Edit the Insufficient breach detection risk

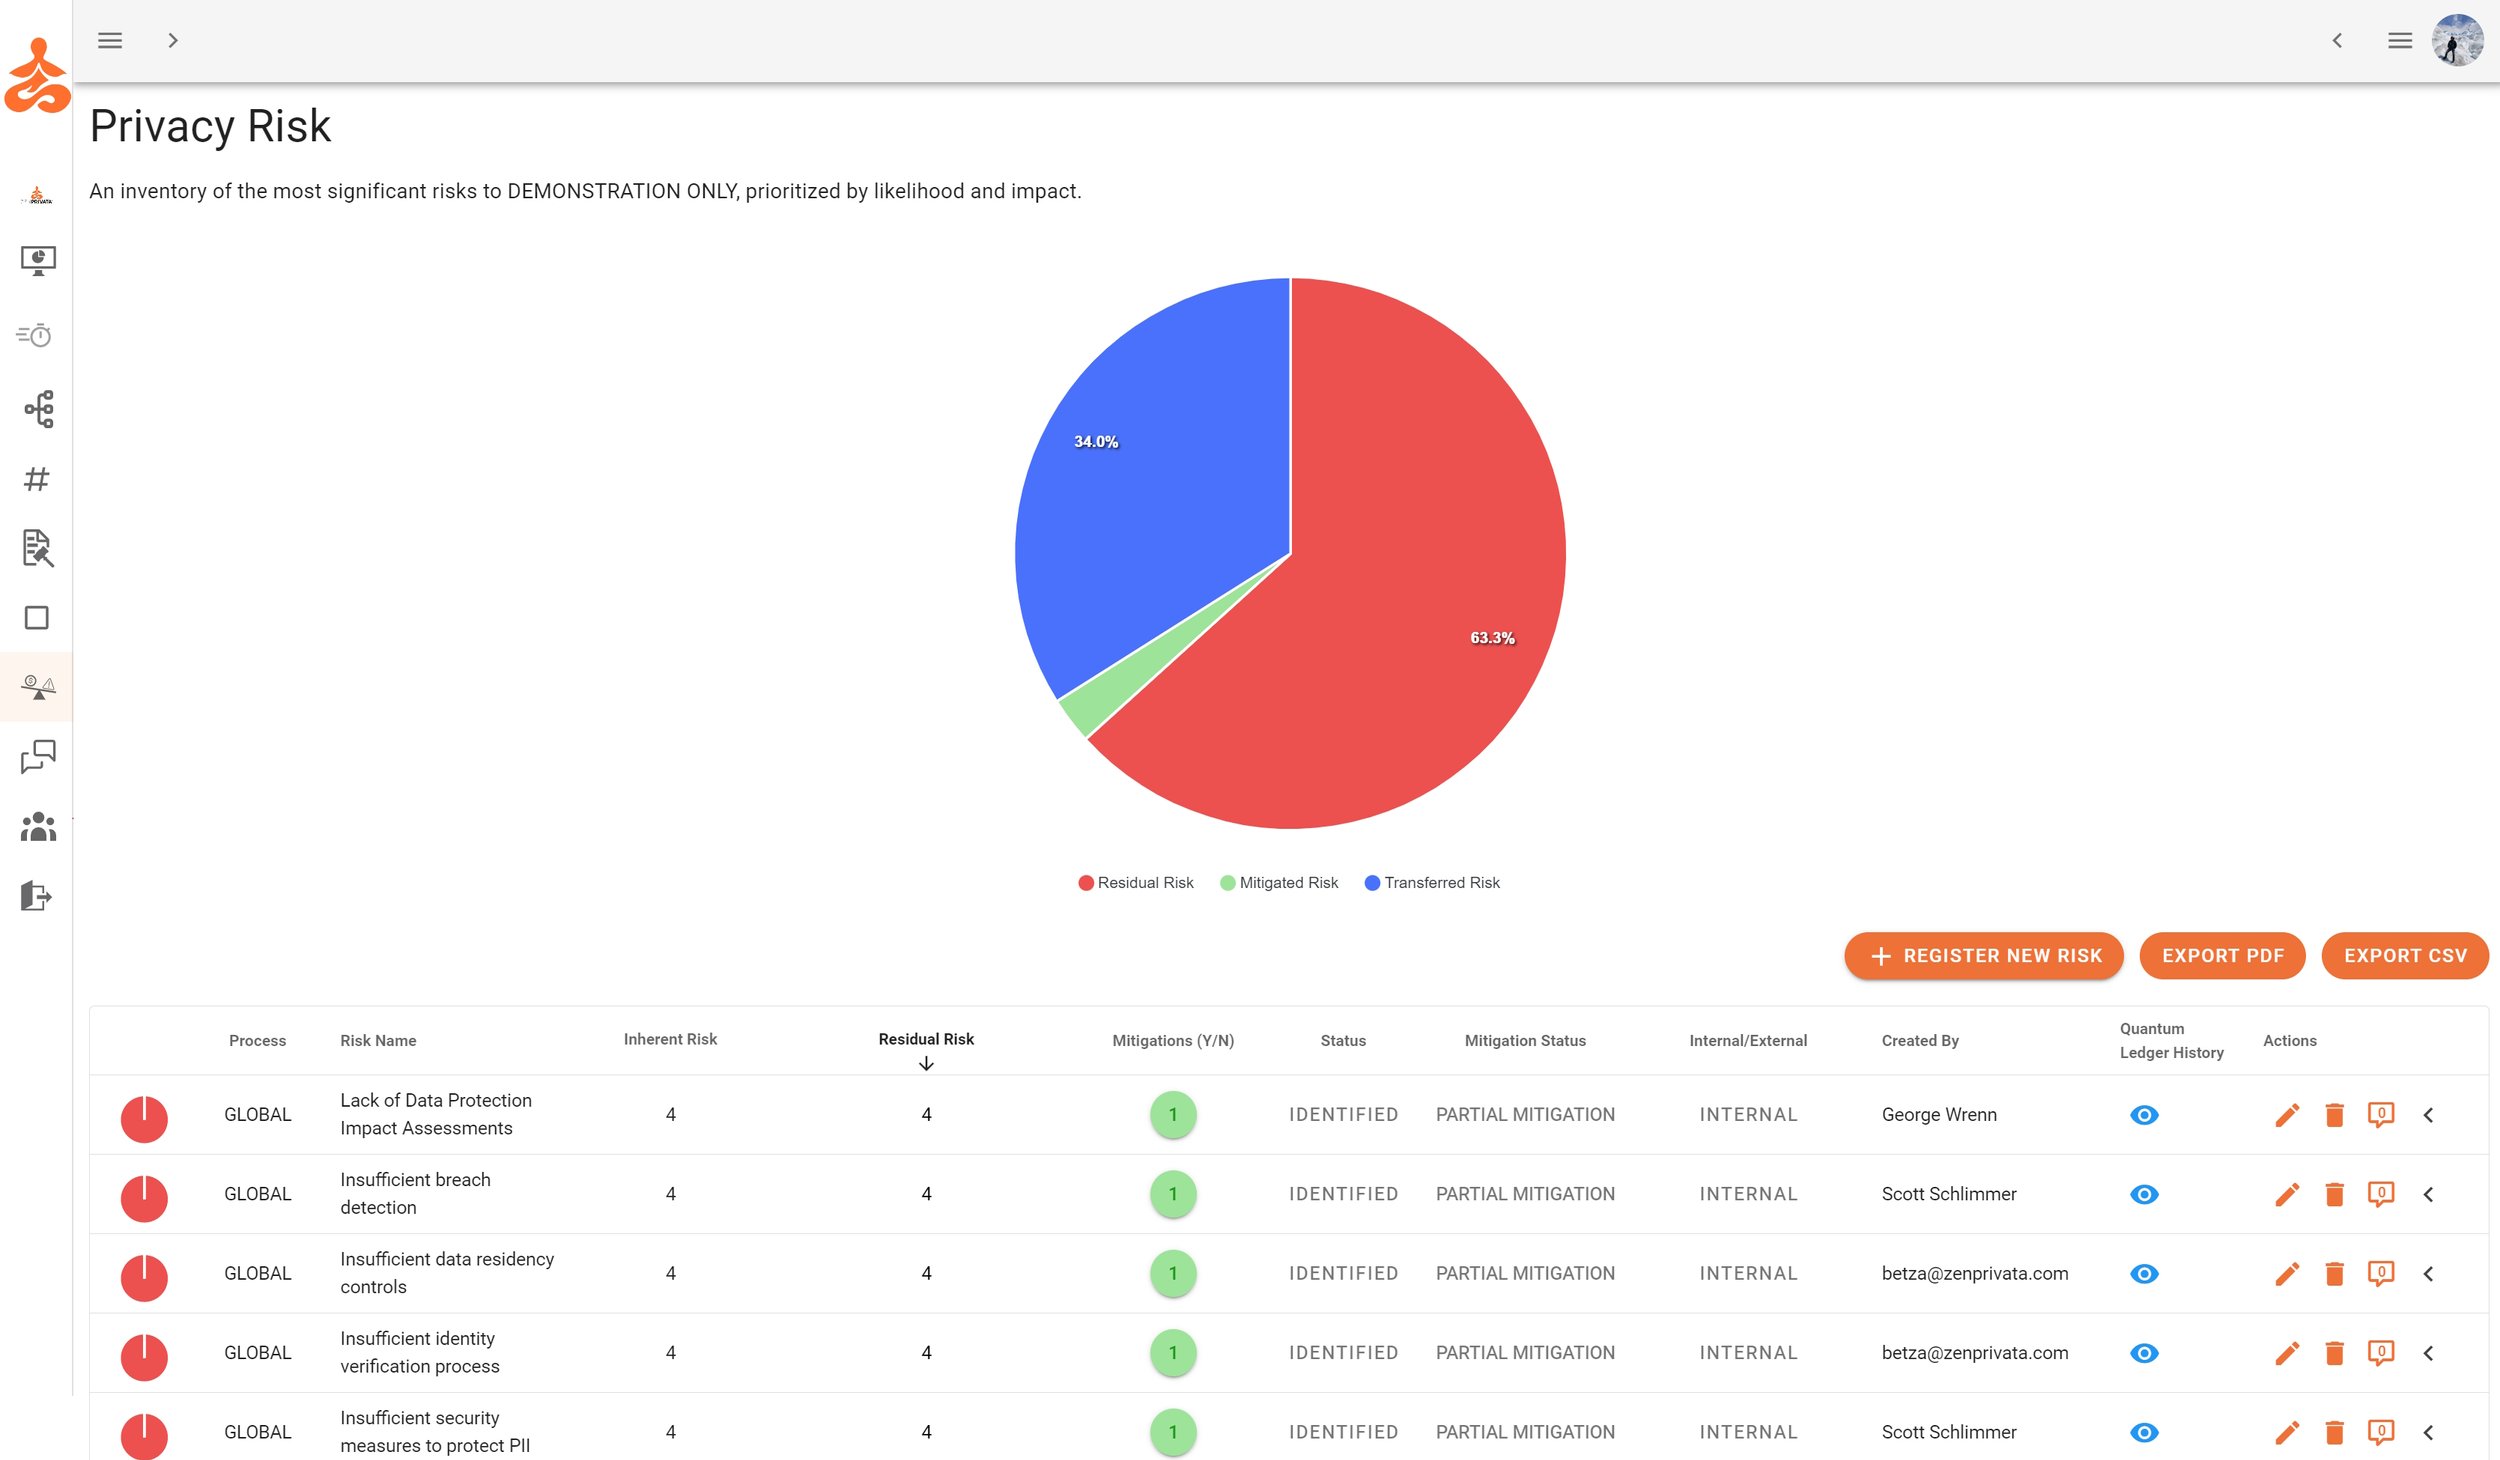[x=2287, y=1194]
